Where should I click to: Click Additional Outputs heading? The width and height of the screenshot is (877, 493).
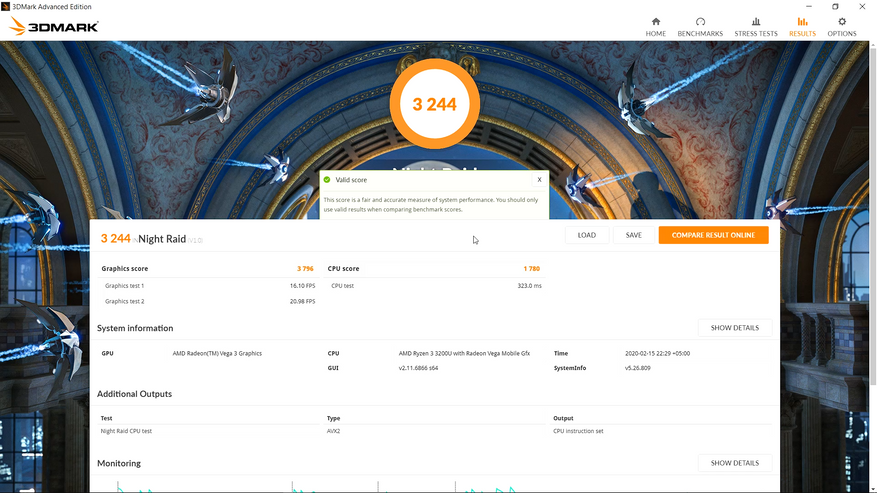(134, 394)
